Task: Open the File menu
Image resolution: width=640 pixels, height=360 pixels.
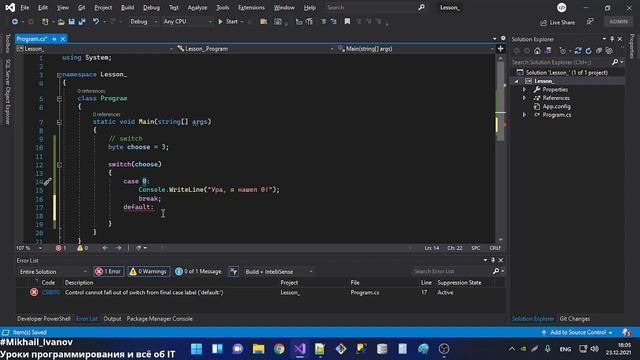Action: (x=24, y=7)
